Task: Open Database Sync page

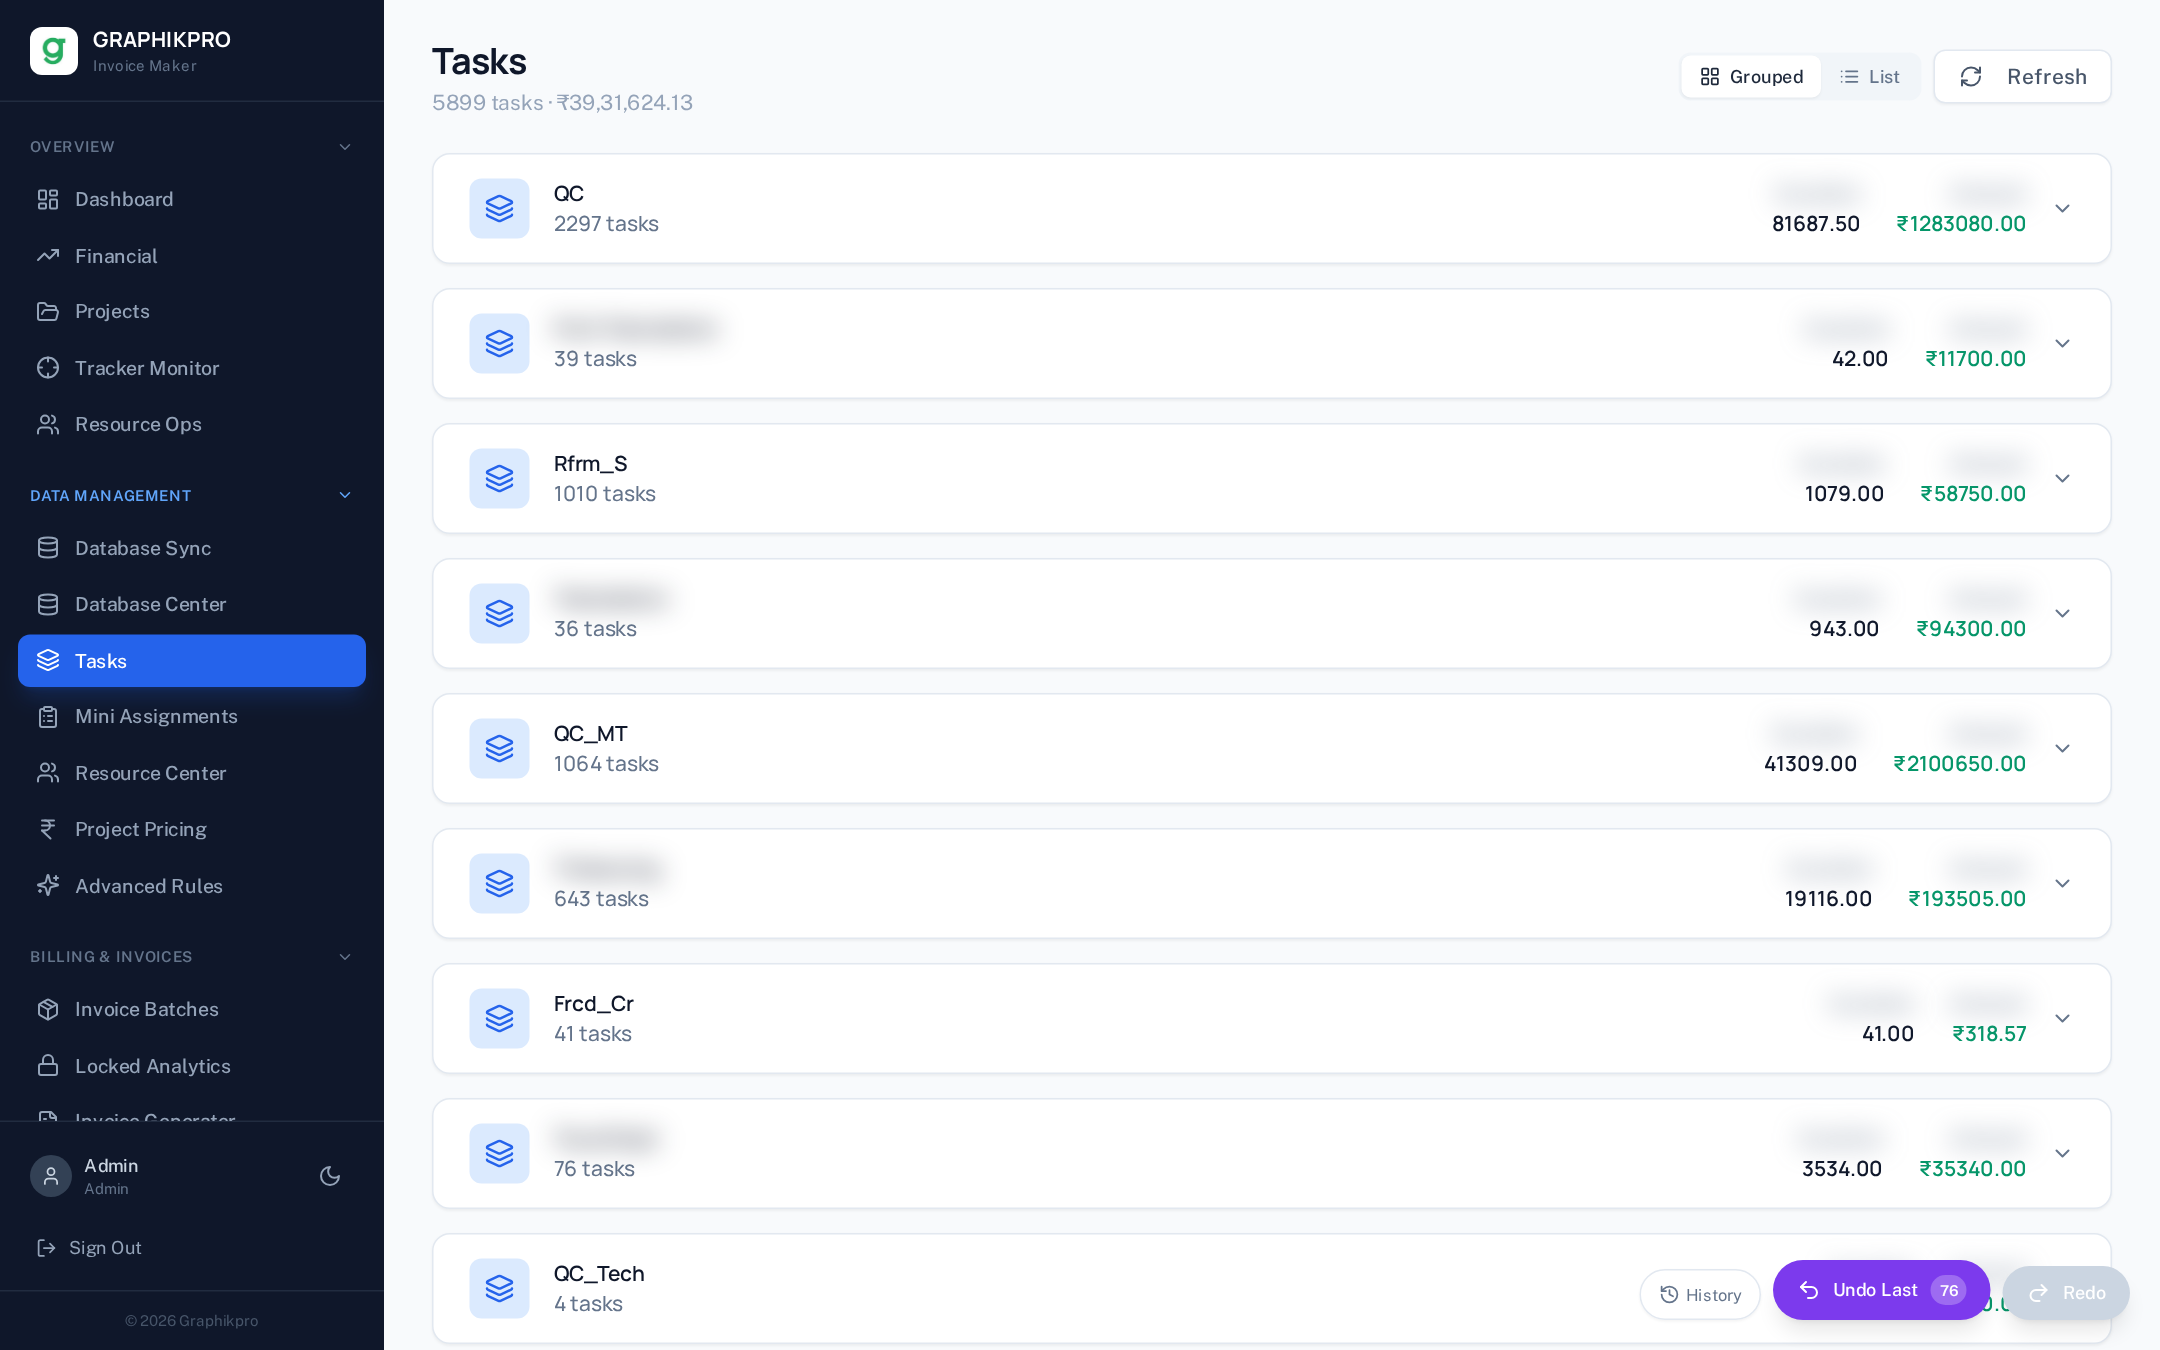Action: click(x=191, y=548)
